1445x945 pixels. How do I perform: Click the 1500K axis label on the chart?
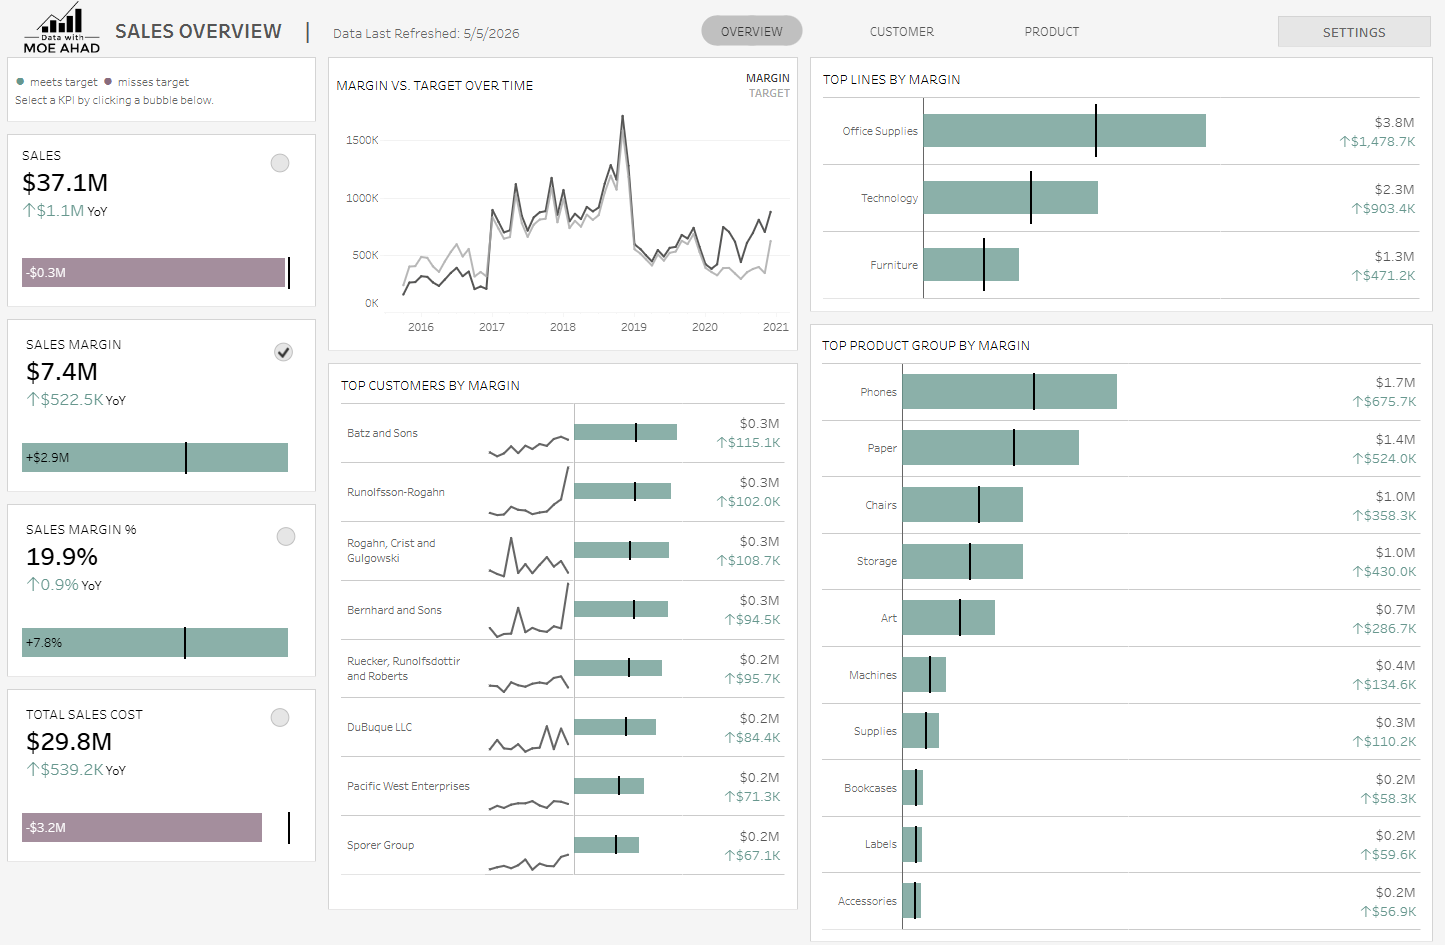coord(362,140)
